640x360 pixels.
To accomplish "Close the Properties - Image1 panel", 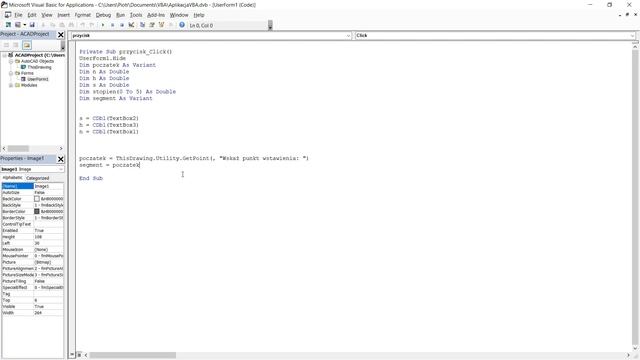I will (61, 159).
